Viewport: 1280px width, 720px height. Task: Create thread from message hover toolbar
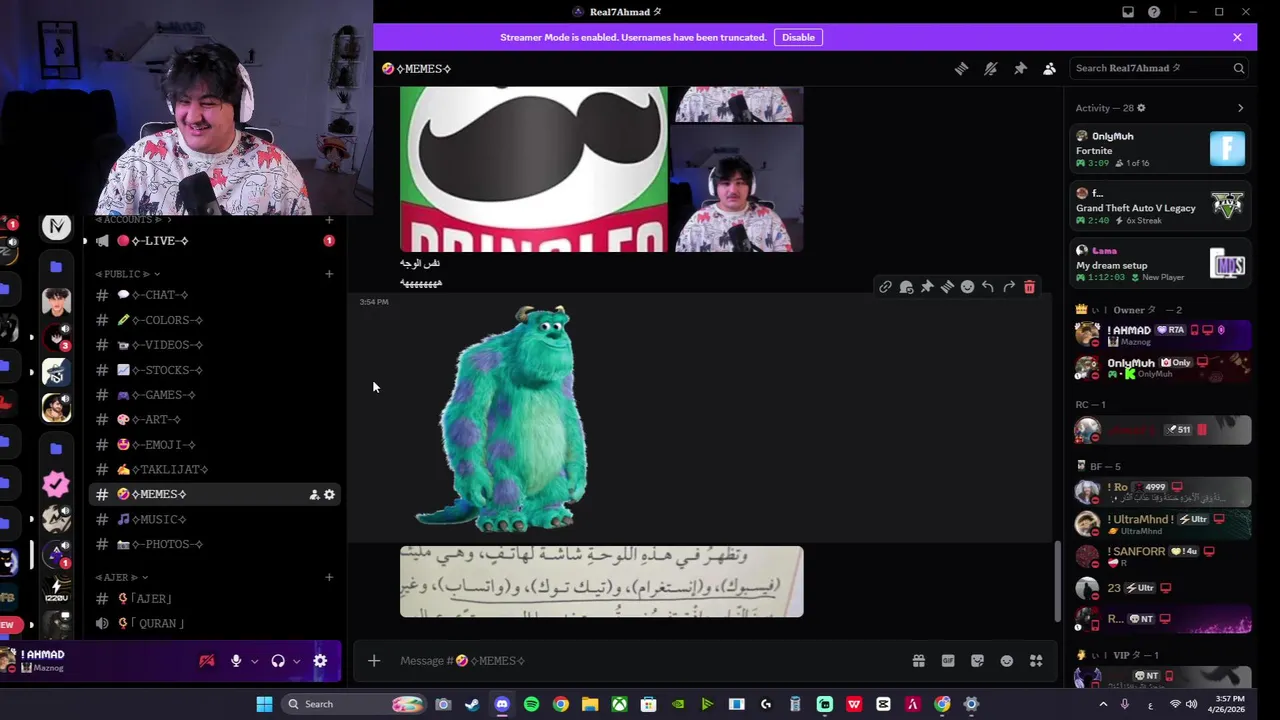click(947, 287)
